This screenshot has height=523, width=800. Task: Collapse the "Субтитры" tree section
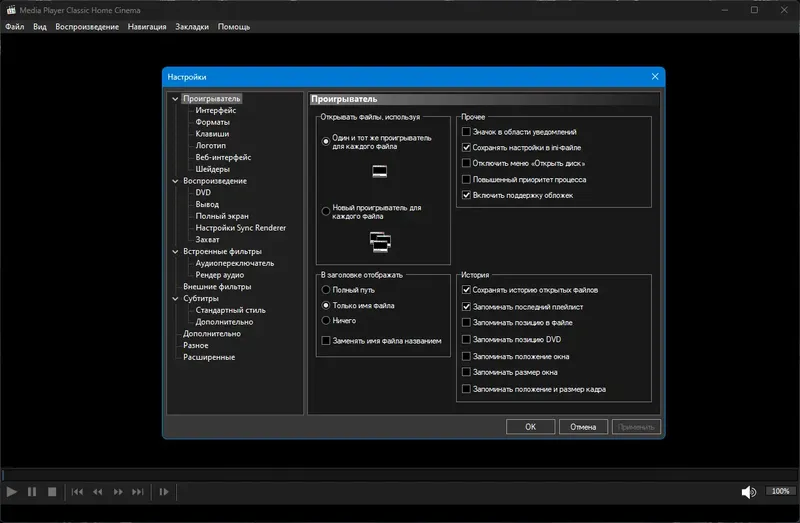coord(175,298)
